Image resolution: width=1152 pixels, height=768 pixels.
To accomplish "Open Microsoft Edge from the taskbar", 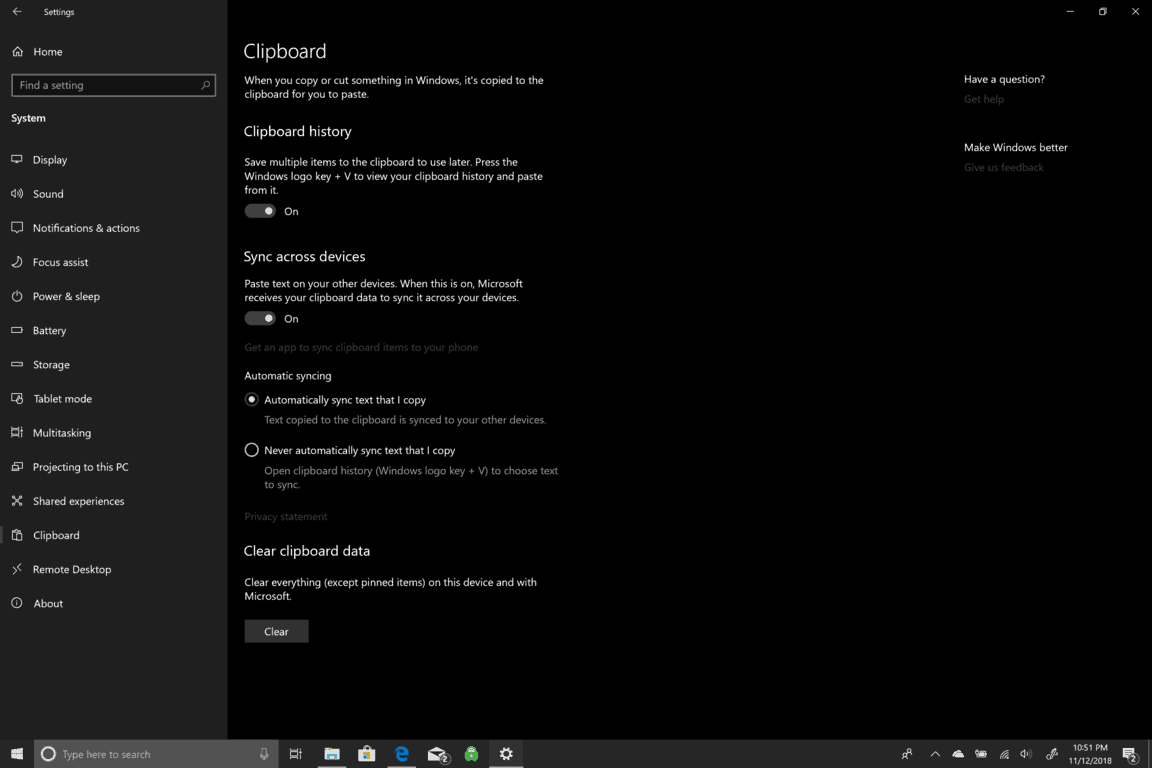I will 402,754.
